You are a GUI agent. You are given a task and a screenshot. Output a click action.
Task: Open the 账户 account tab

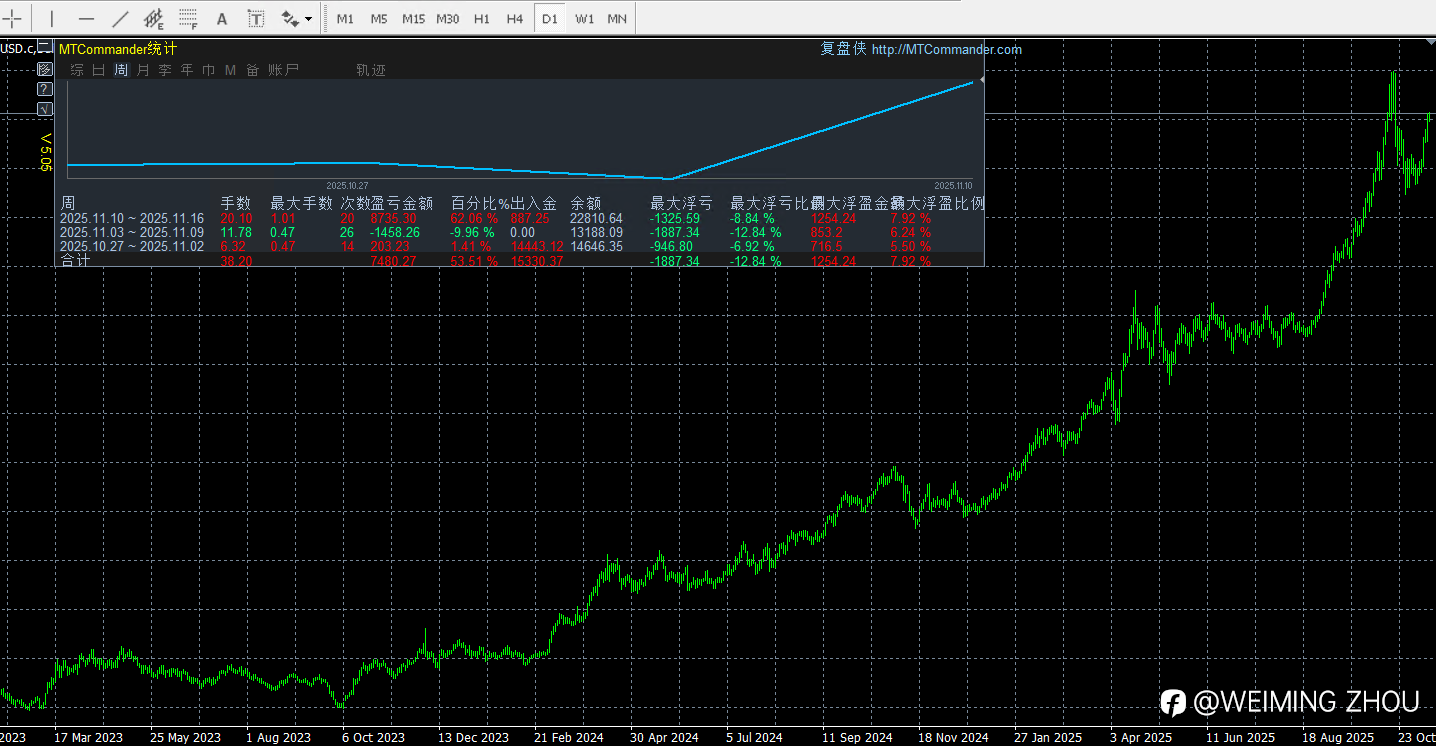click(x=283, y=70)
